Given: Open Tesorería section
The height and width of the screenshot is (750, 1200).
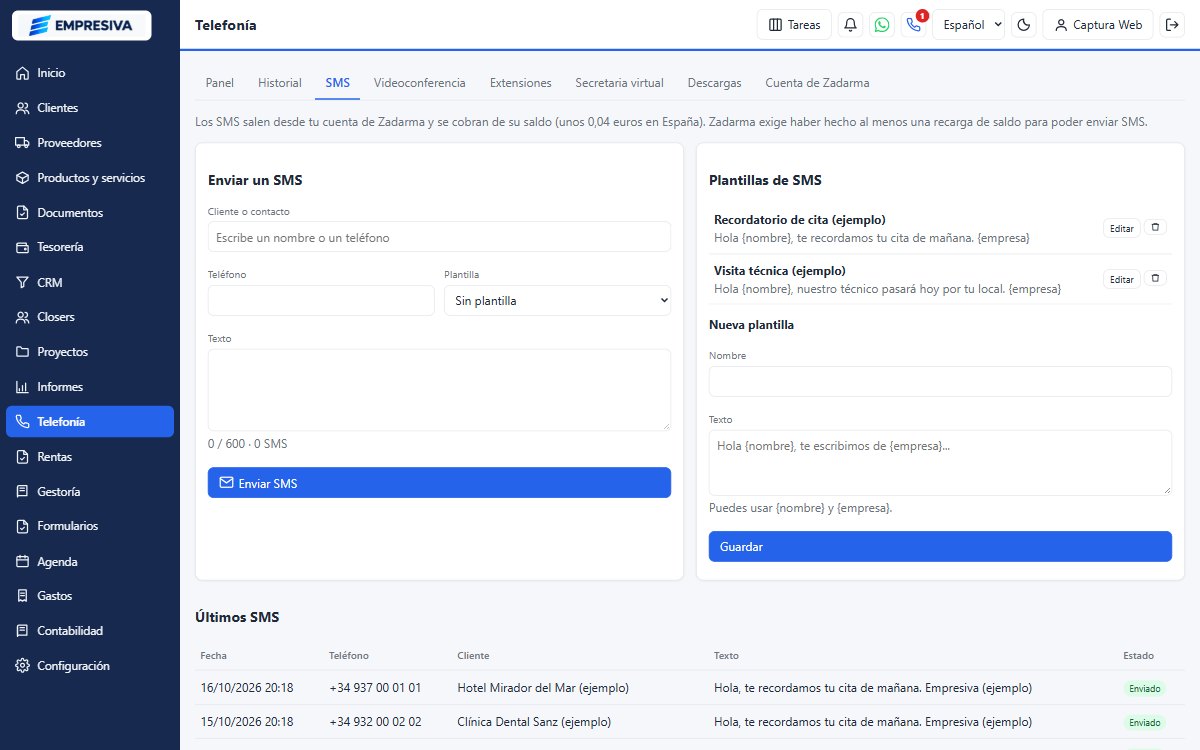Looking at the screenshot, I should pos(90,247).
